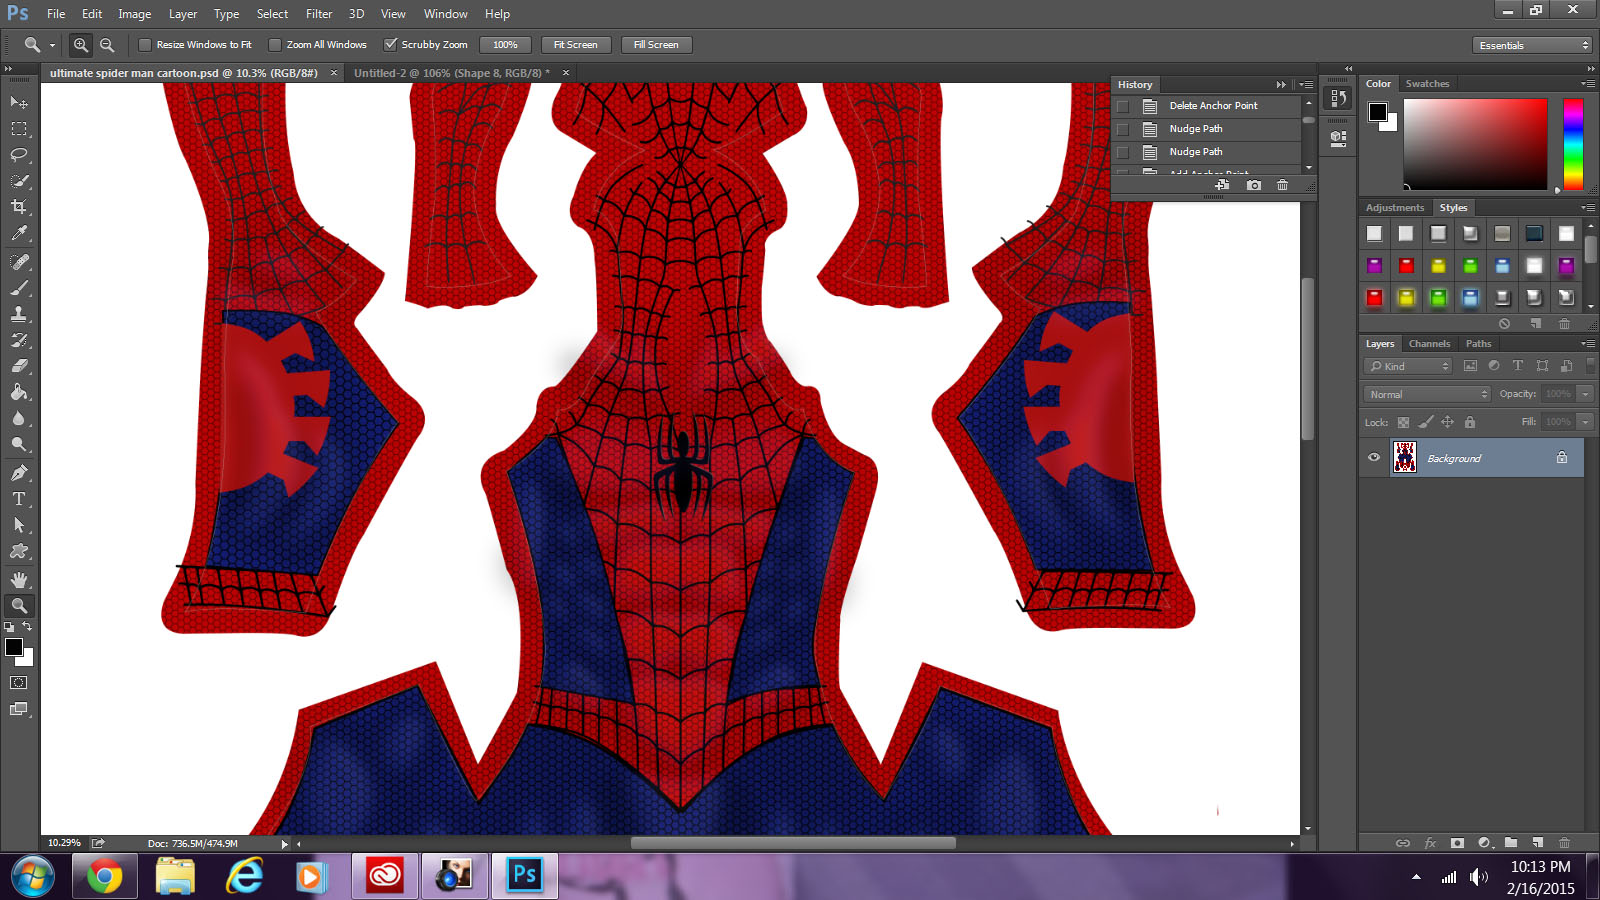
Task: Switch to the Paths tab
Action: (1478, 344)
